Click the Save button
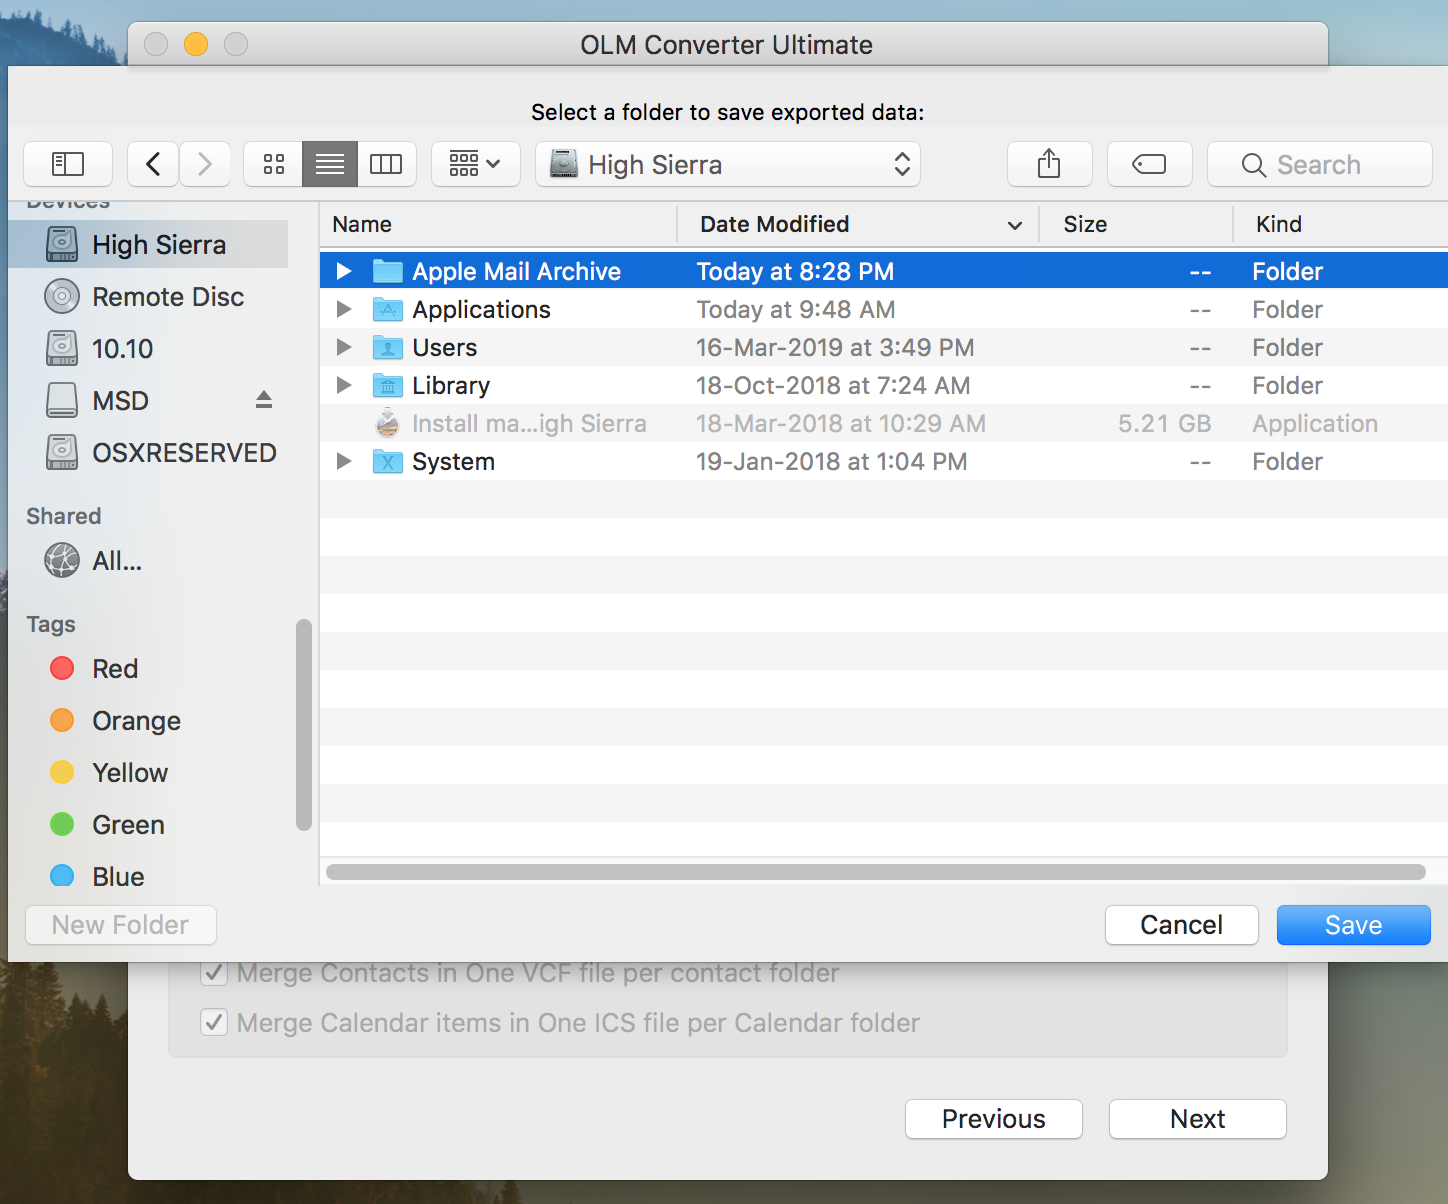 click(x=1354, y=925)
